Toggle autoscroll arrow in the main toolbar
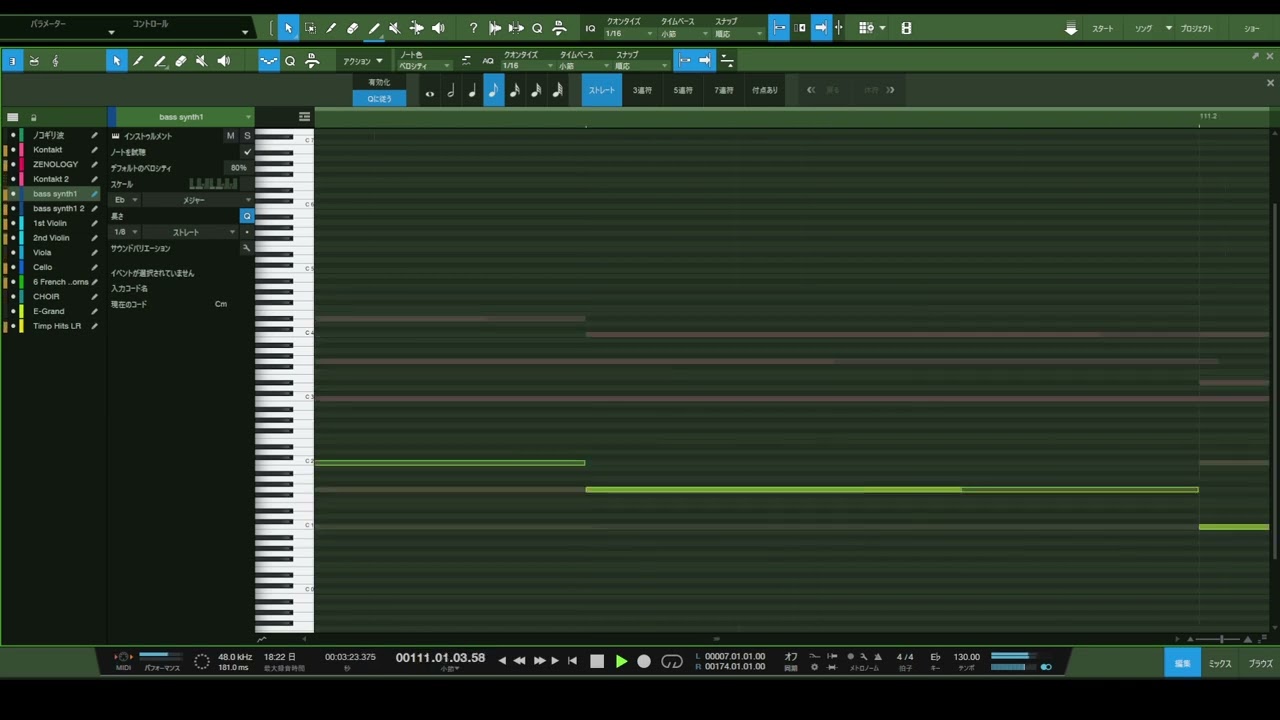Image resolution: width=1280 pixels, height=720 pixels. (820, 28)
